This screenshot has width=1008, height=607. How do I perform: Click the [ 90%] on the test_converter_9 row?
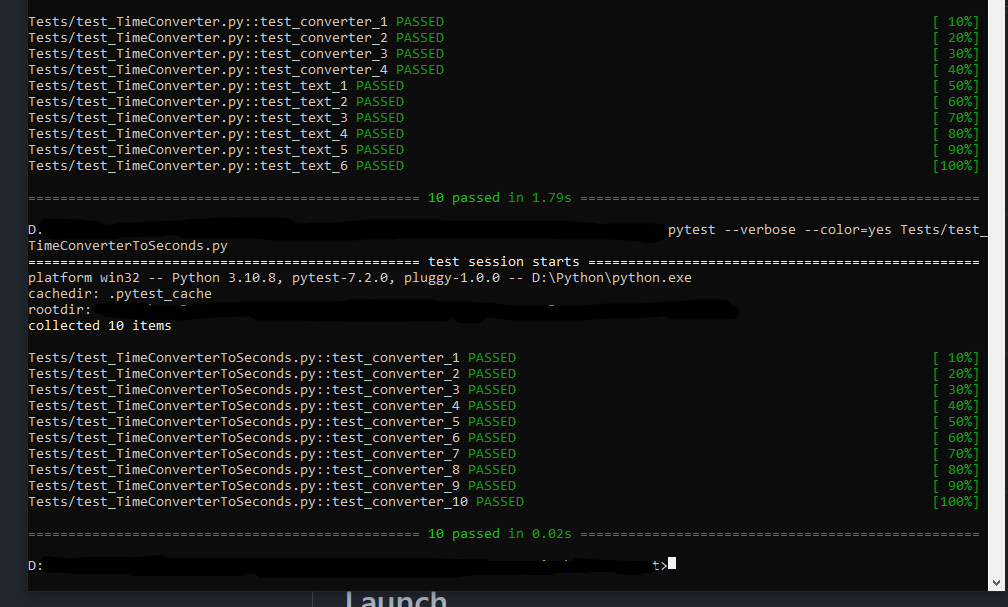[955, 486]
